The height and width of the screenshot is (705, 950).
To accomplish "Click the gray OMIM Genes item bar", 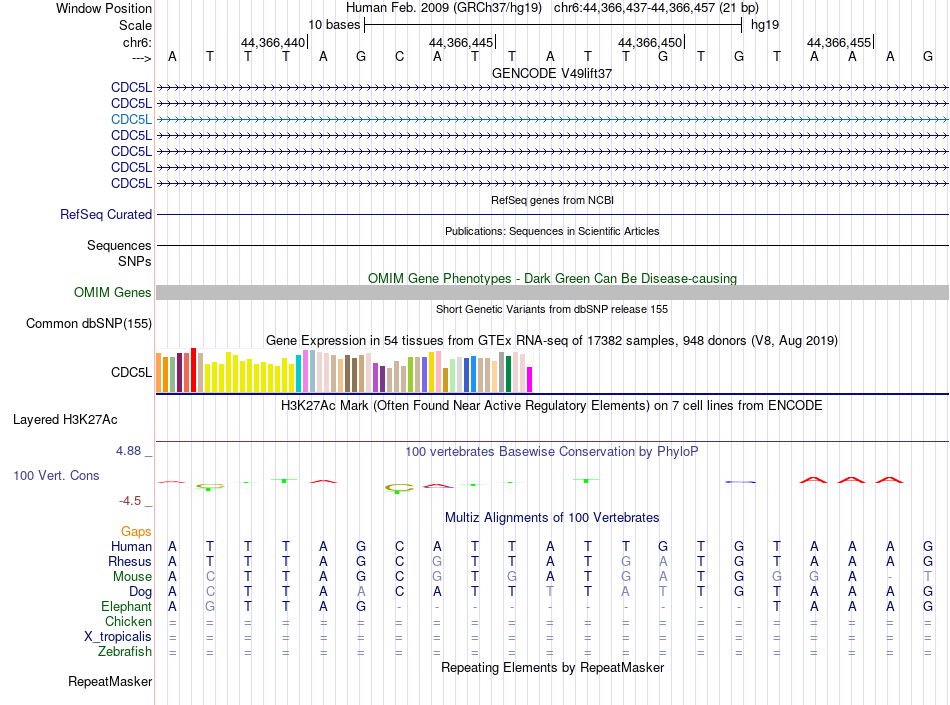I will 552,292.
